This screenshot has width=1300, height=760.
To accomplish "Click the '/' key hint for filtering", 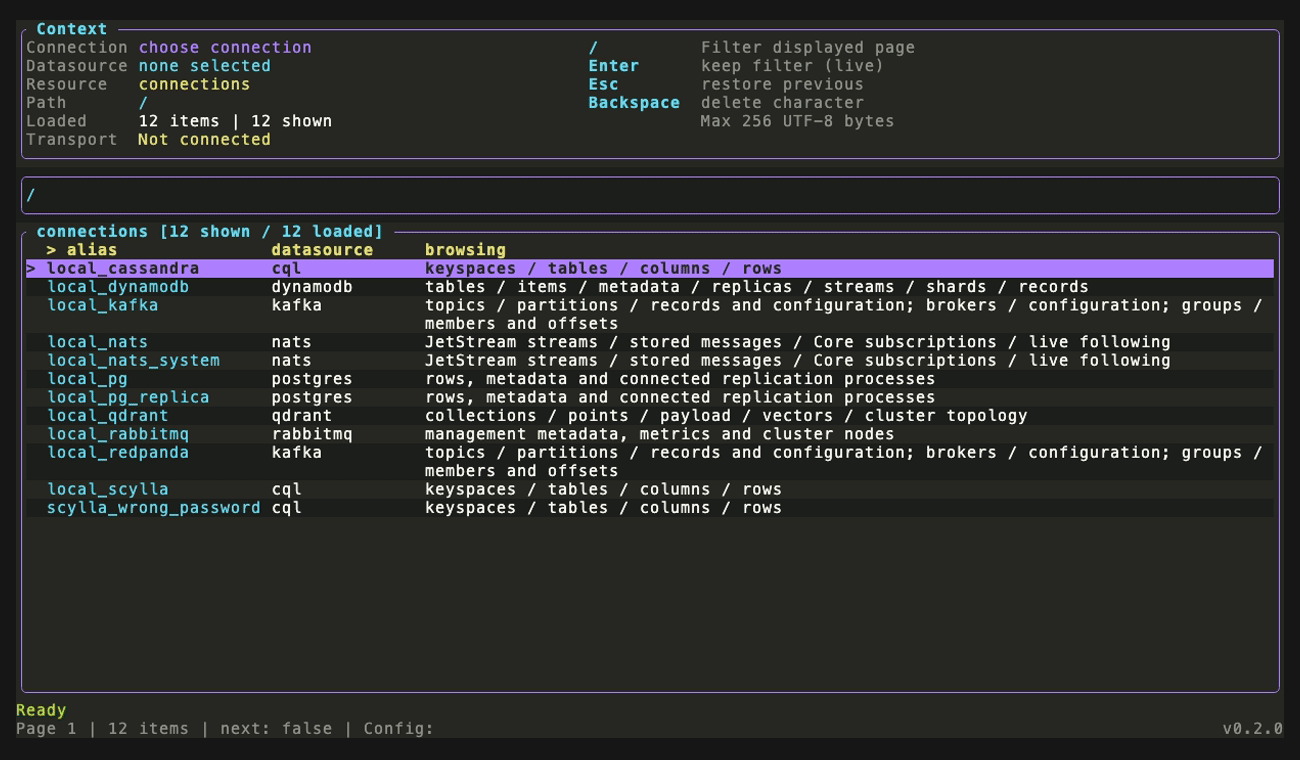I will [593, 47].
